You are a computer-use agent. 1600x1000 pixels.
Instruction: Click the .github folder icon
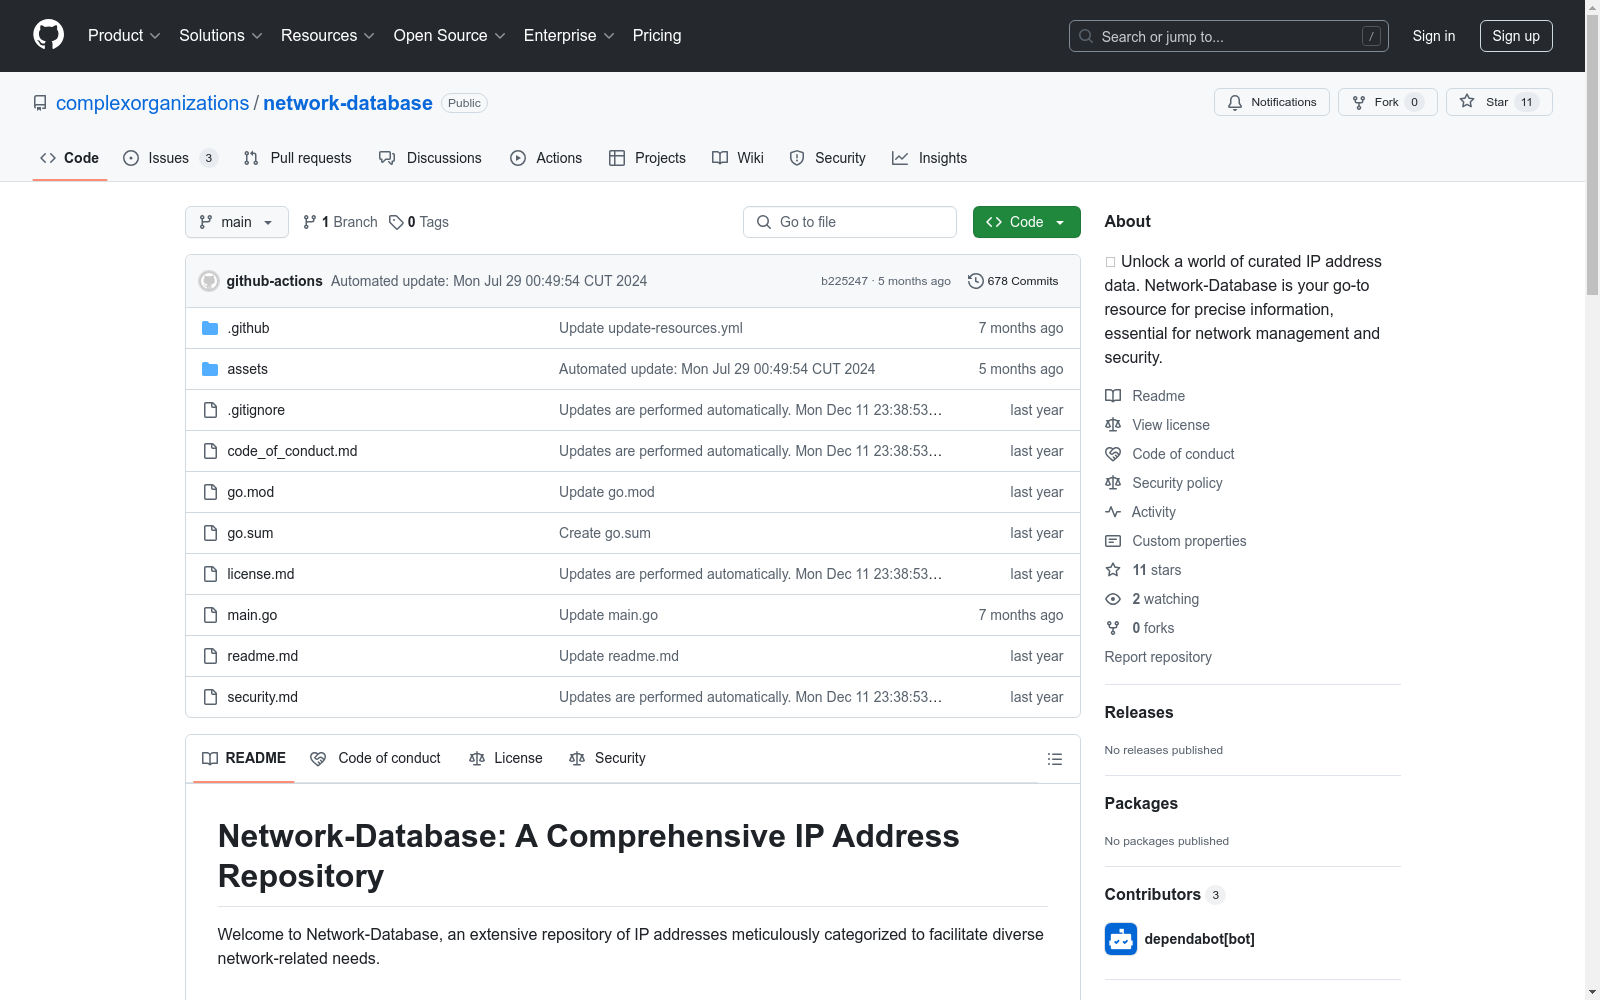coord(210,328)
